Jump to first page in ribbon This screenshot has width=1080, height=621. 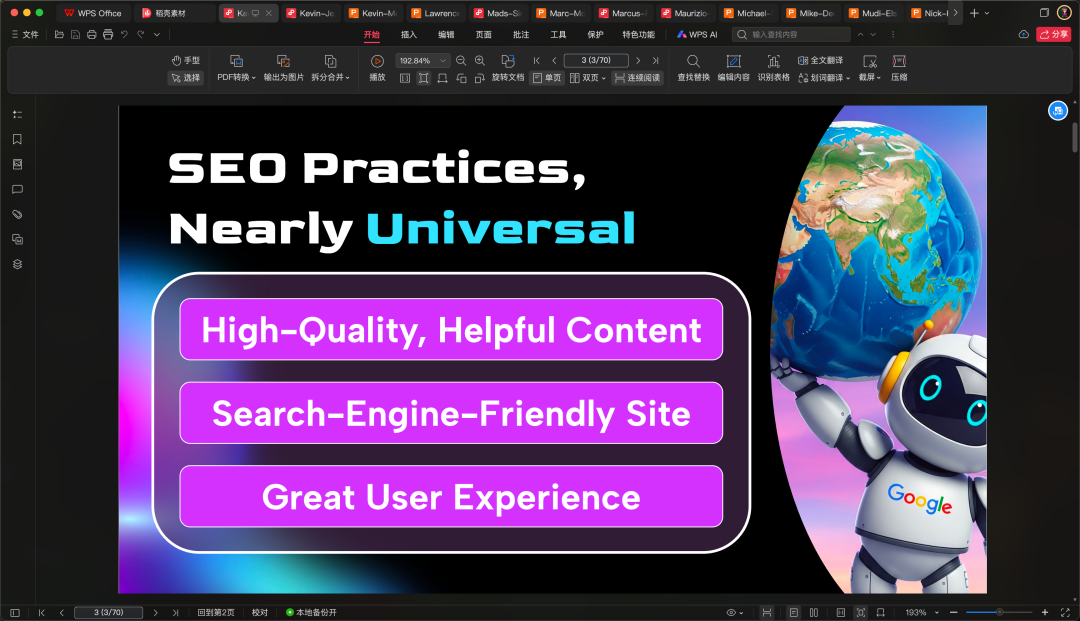(x=537, y=61)
